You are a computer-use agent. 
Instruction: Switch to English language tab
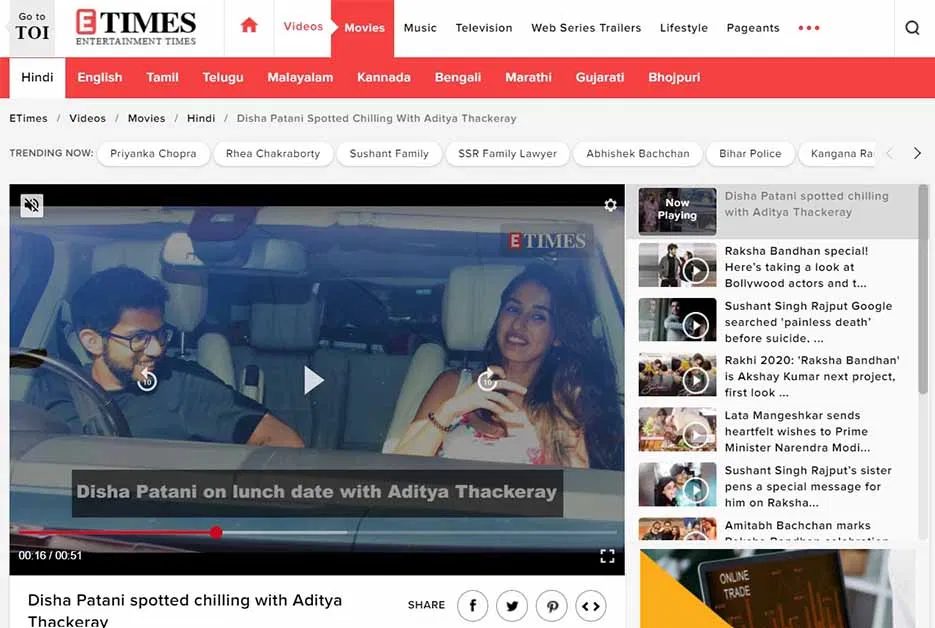[100, 78]
